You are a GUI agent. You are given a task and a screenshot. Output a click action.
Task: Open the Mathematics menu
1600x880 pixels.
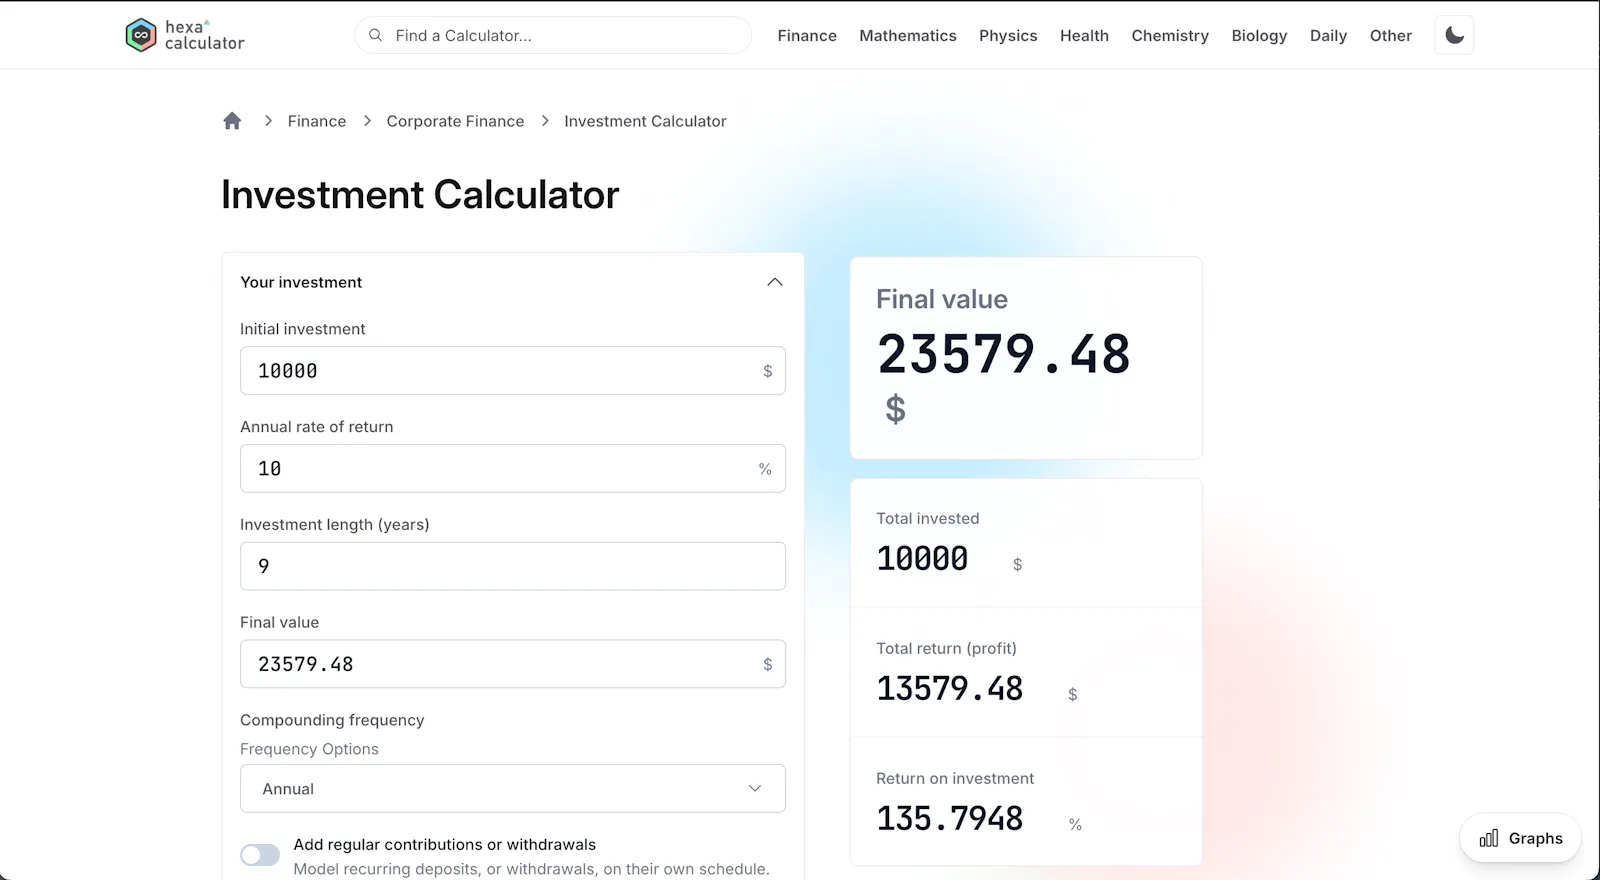click(x=908, y=35)
